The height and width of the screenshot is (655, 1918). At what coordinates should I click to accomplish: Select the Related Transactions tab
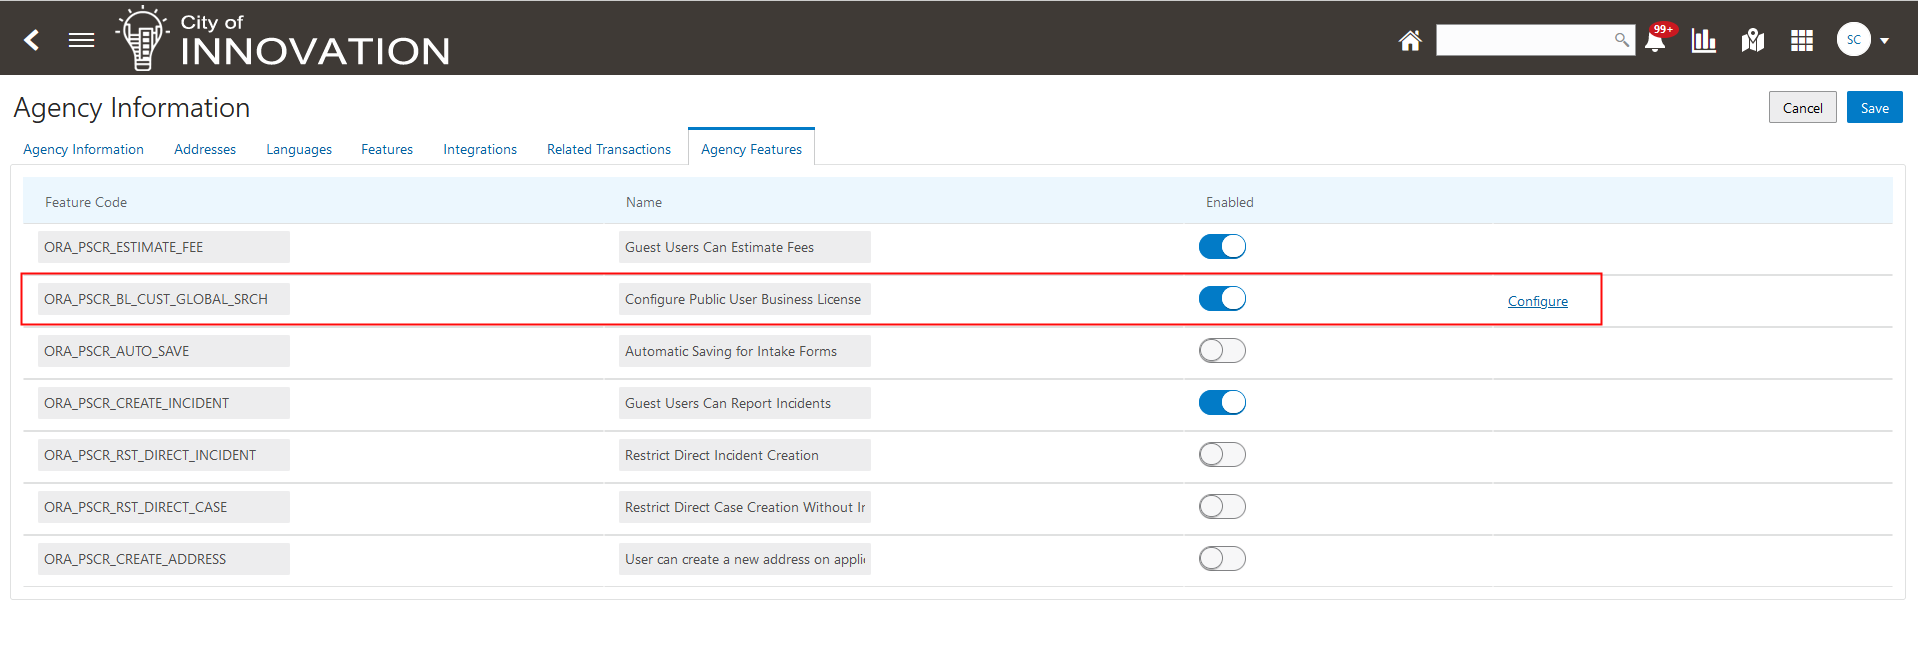point(609,149)
